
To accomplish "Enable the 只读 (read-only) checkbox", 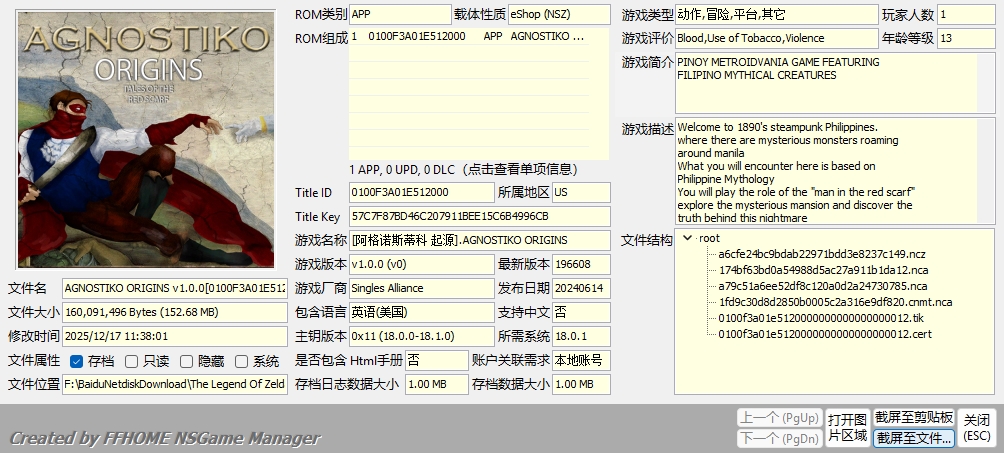I will pos(132,361).
